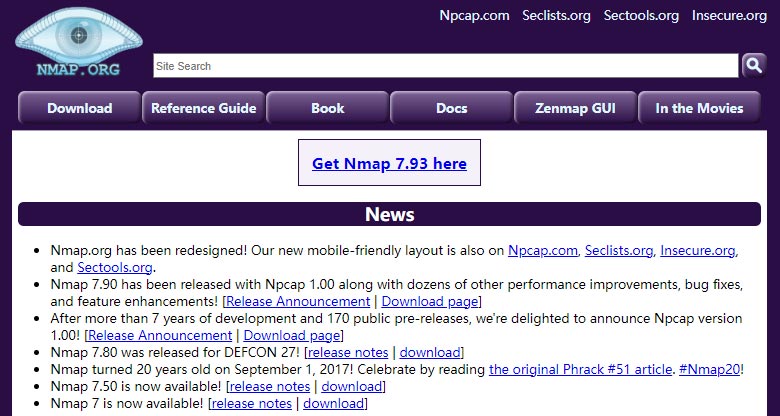Screen dimensions: 780x416
Task: Open release notes for Nmap 7
Action: (252, 403)
